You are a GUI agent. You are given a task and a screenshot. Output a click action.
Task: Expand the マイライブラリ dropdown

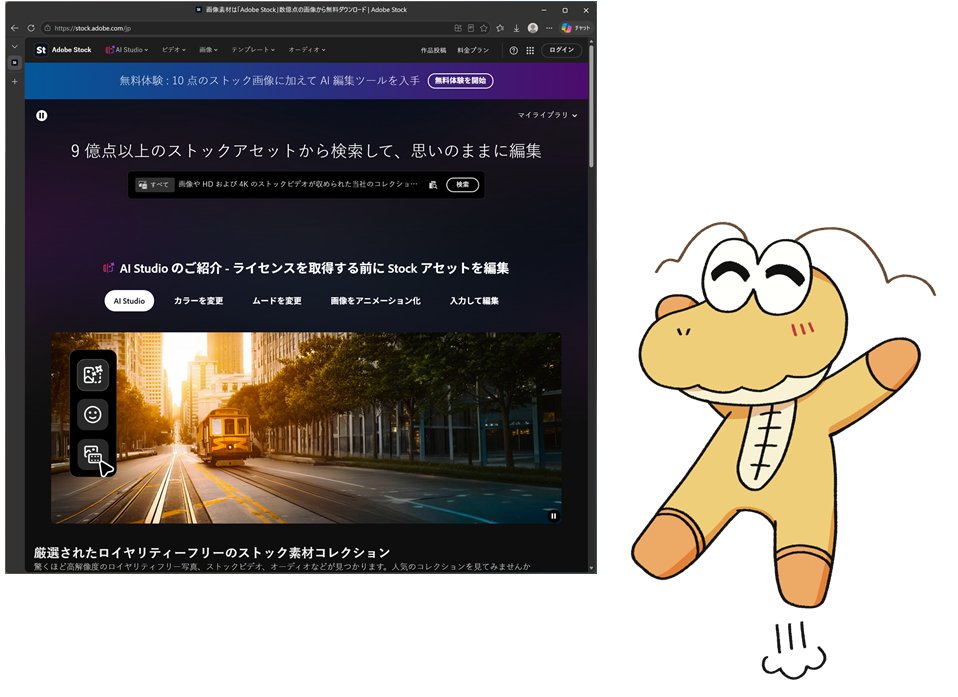coord(547,115)
